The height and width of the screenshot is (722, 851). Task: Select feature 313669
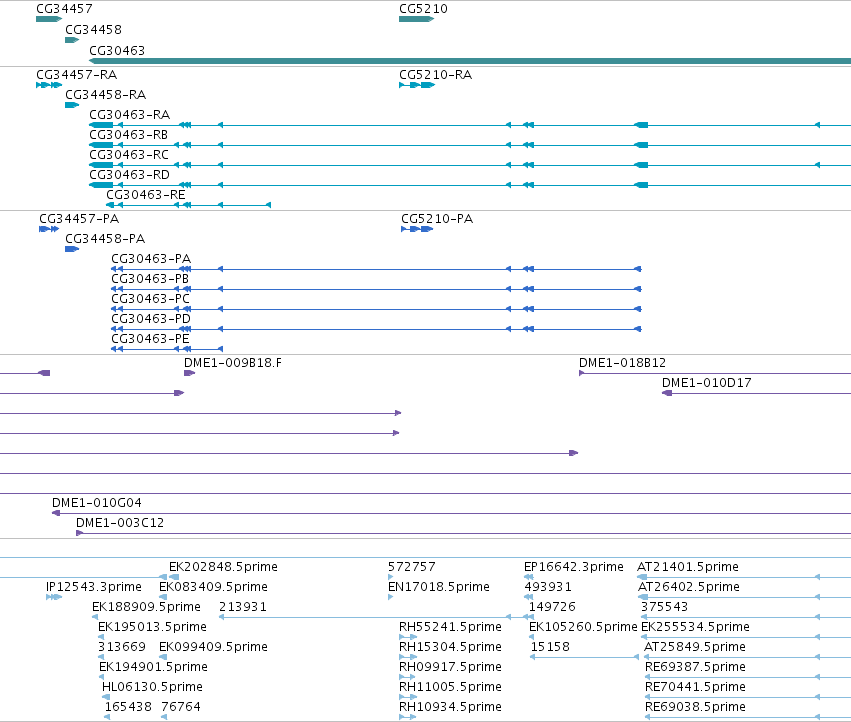(x=101, y=657)
